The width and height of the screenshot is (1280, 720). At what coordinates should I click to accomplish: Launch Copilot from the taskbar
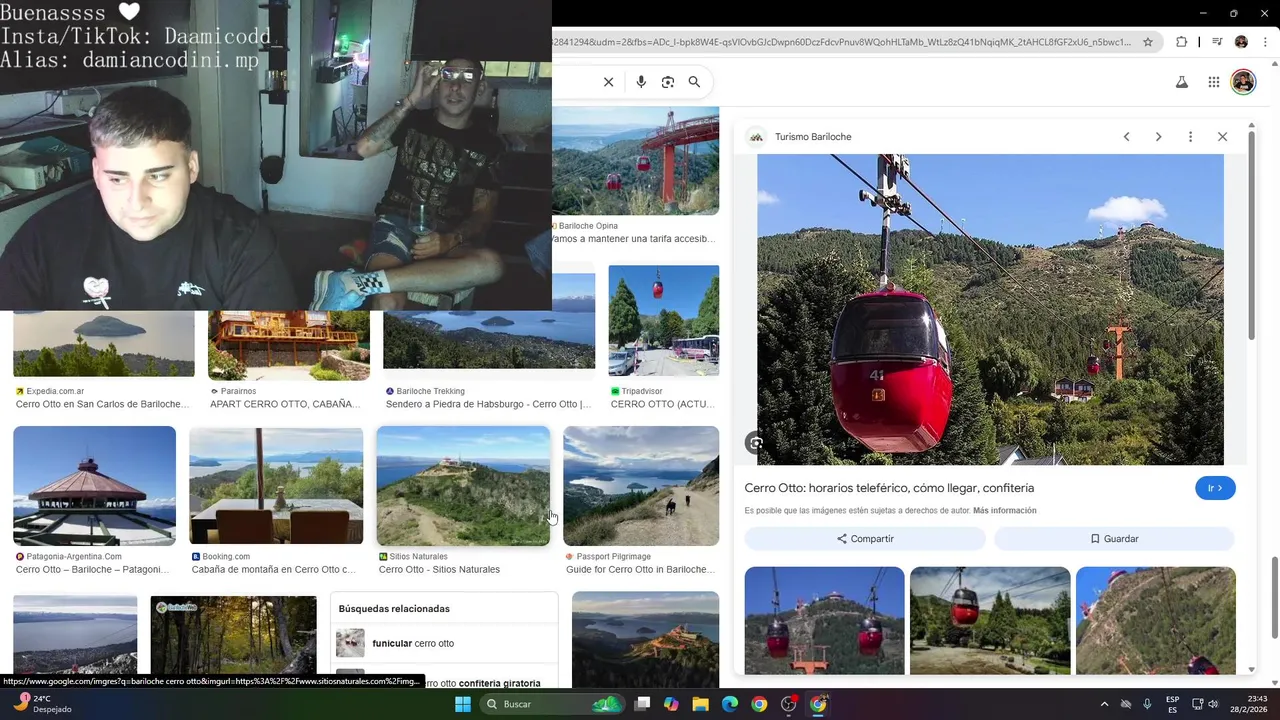tap(671, 704)
